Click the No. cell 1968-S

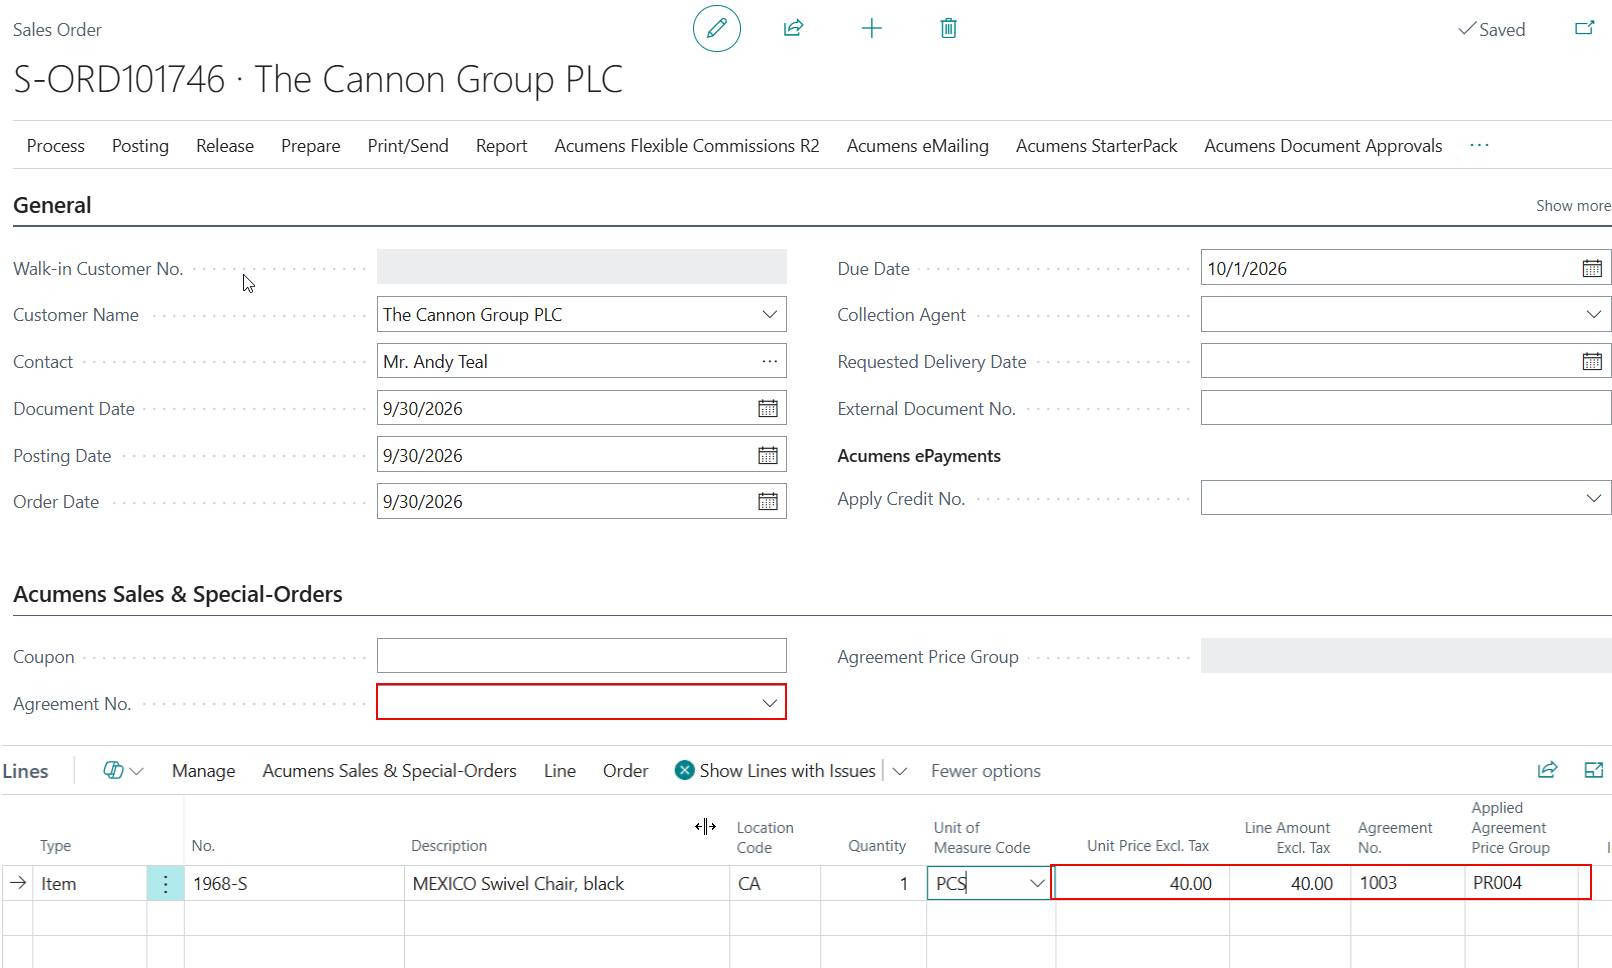point(294,883)
